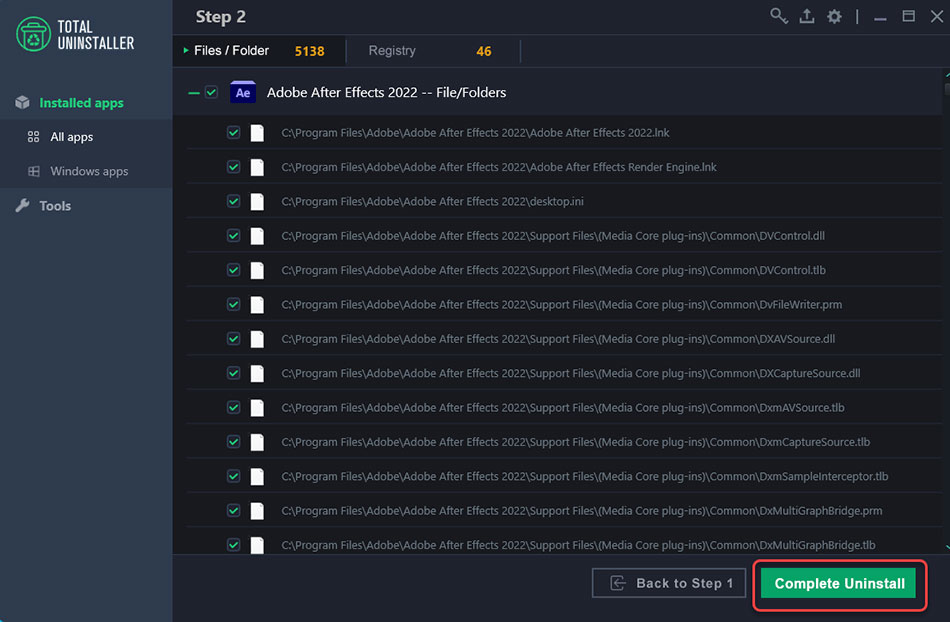Switch to Files / Folder tab
The width and height of the screenshot is (950, 622).
coord(259,51)
